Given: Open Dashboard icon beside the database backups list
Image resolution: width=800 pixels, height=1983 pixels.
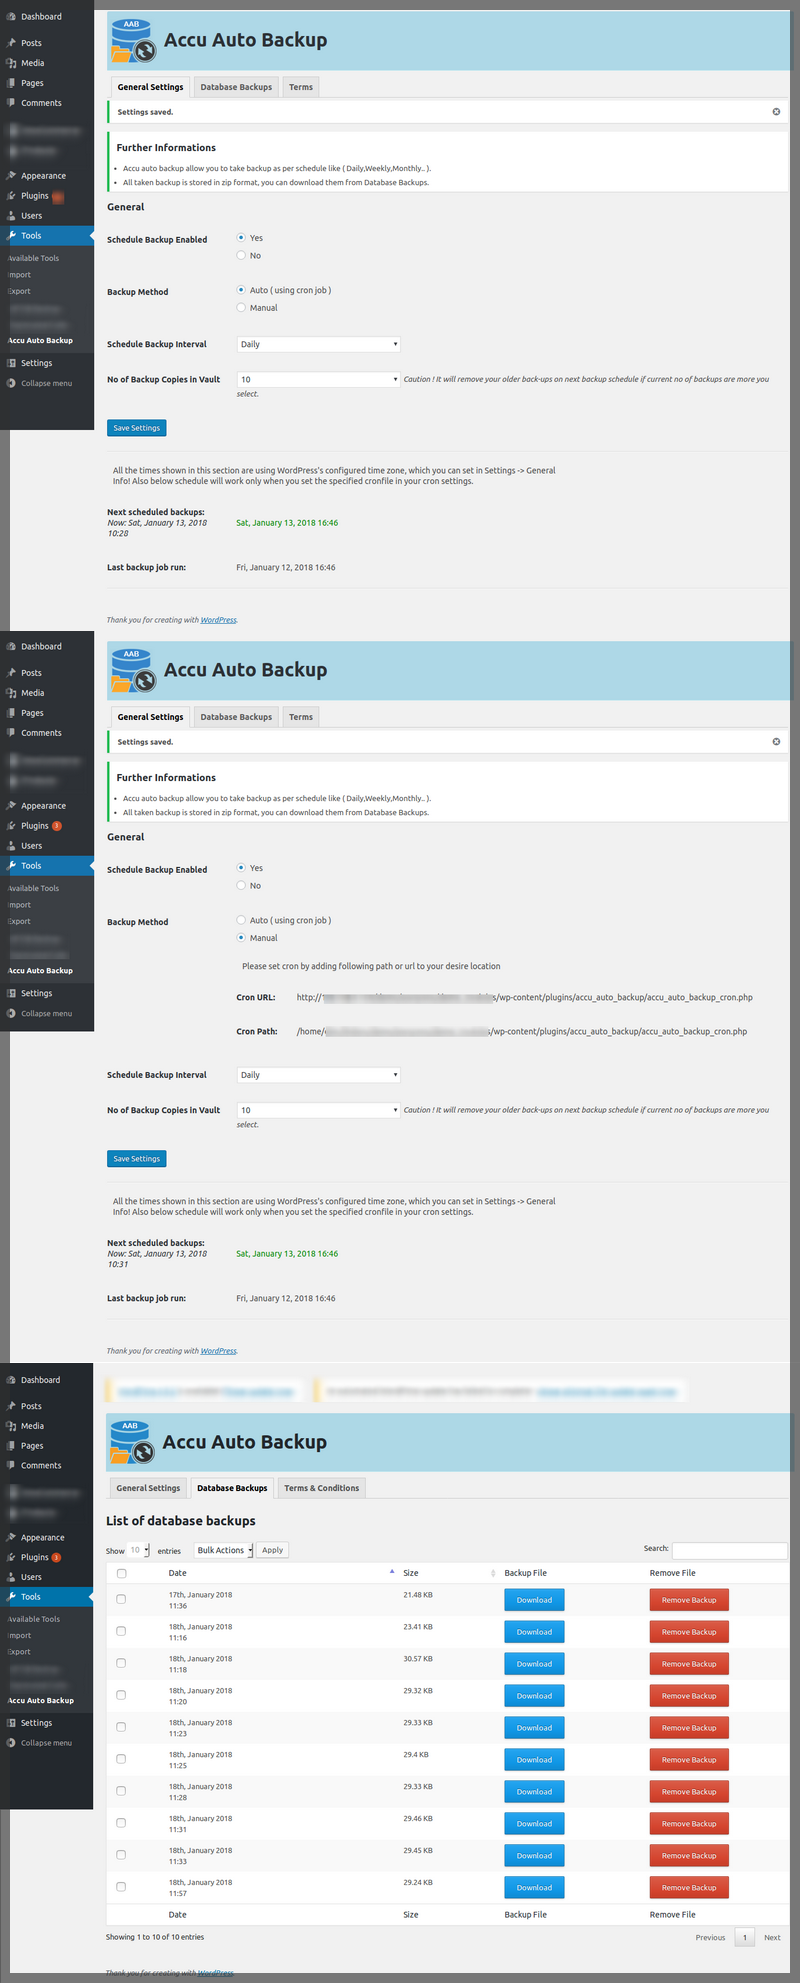Looking at the screenshot, I should [x=11, y=1380].
